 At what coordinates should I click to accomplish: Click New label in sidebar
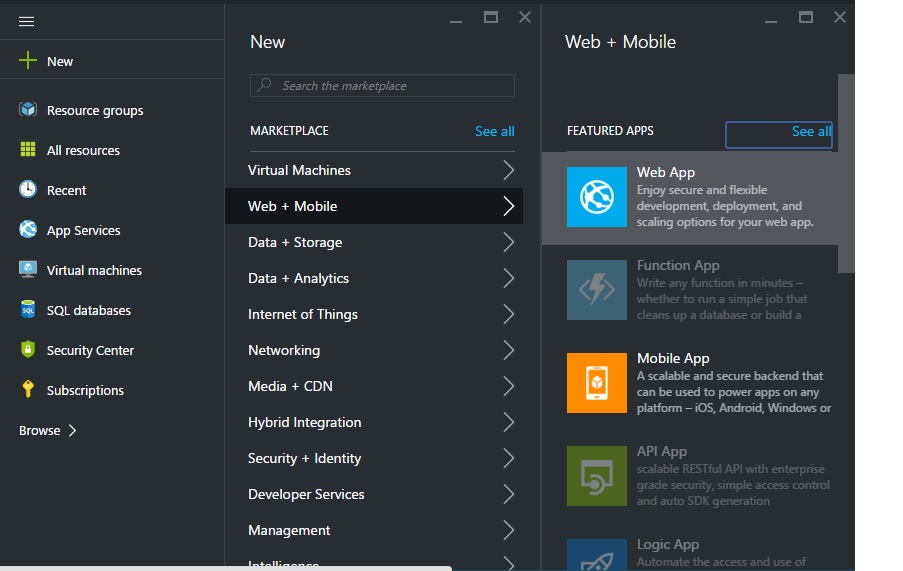click(60, 62)
